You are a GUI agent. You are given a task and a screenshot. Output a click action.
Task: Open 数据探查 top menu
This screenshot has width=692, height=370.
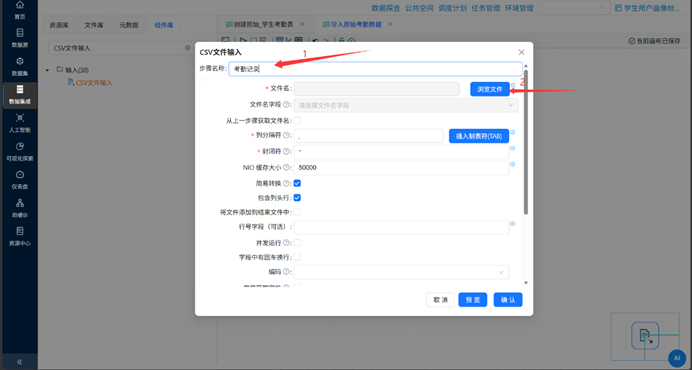pyautogui.click(x=386, y=8)
